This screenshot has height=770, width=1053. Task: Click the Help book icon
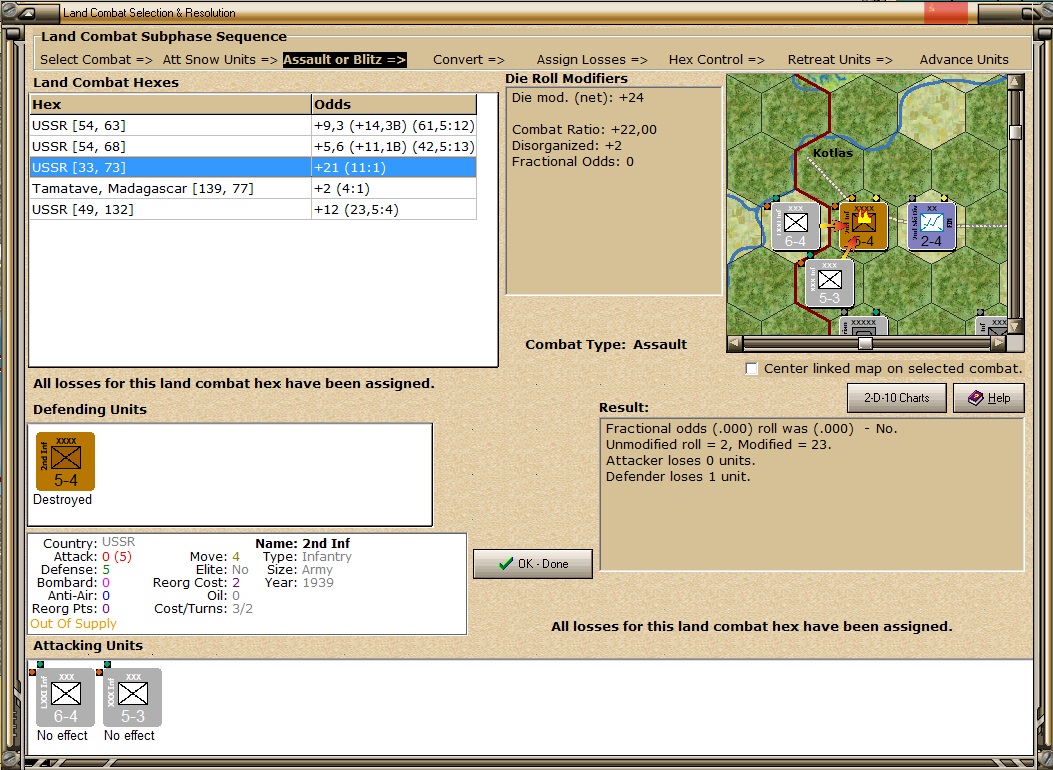pos(975,398)
